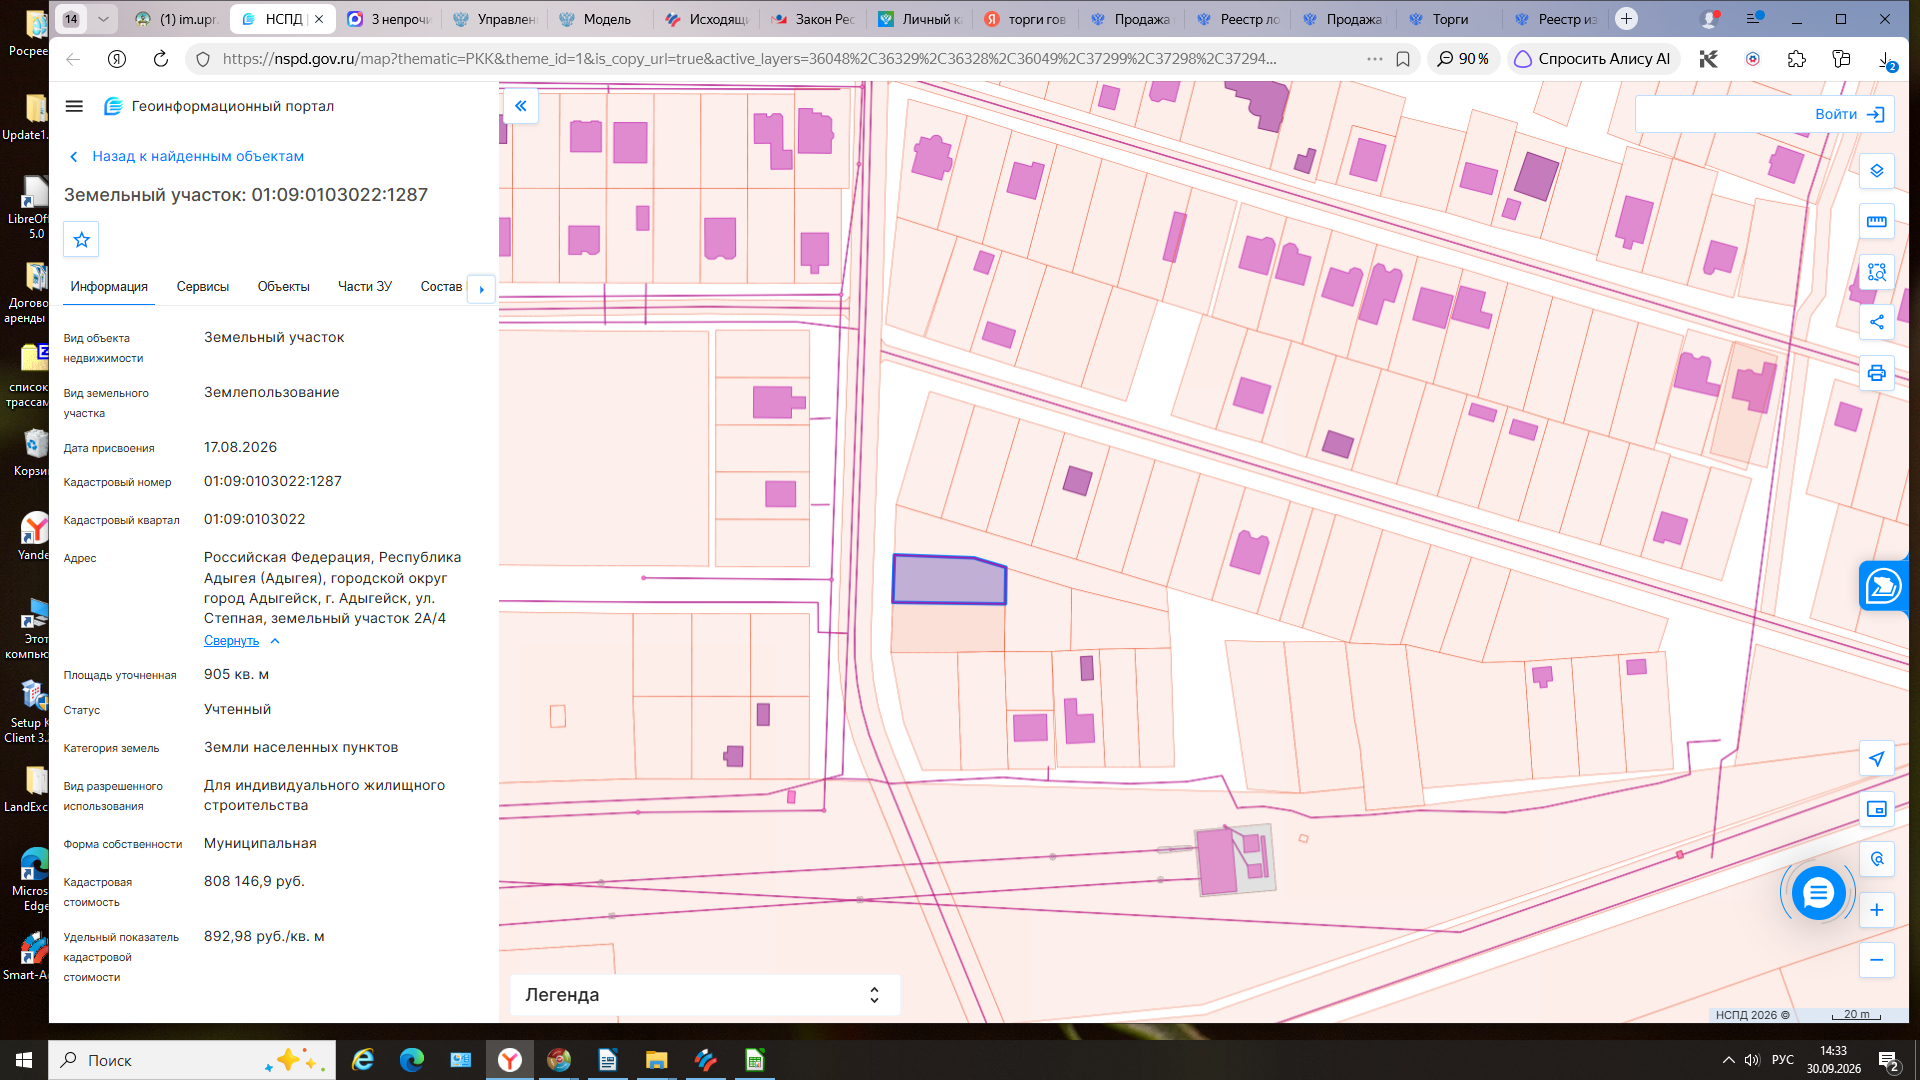Open the Части ЗУ tab

pos(365,287)
